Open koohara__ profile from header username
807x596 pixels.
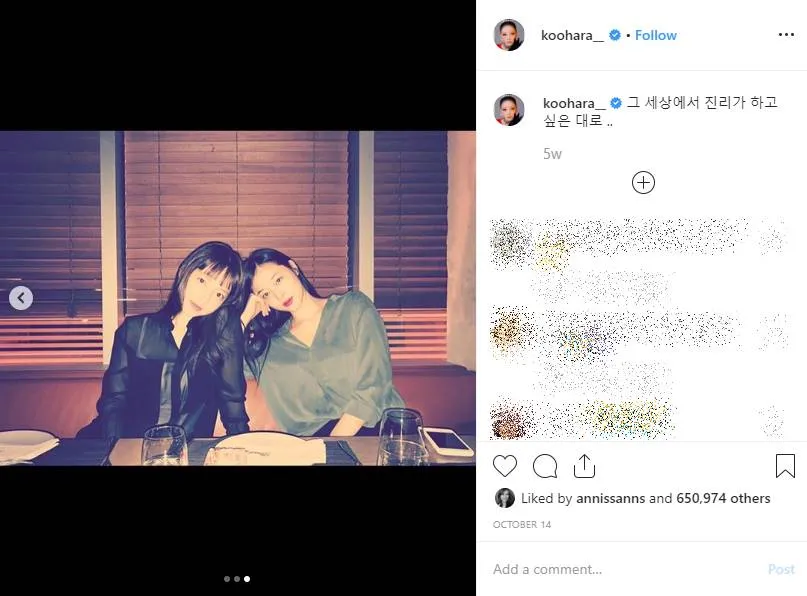(x=572, y=35)
